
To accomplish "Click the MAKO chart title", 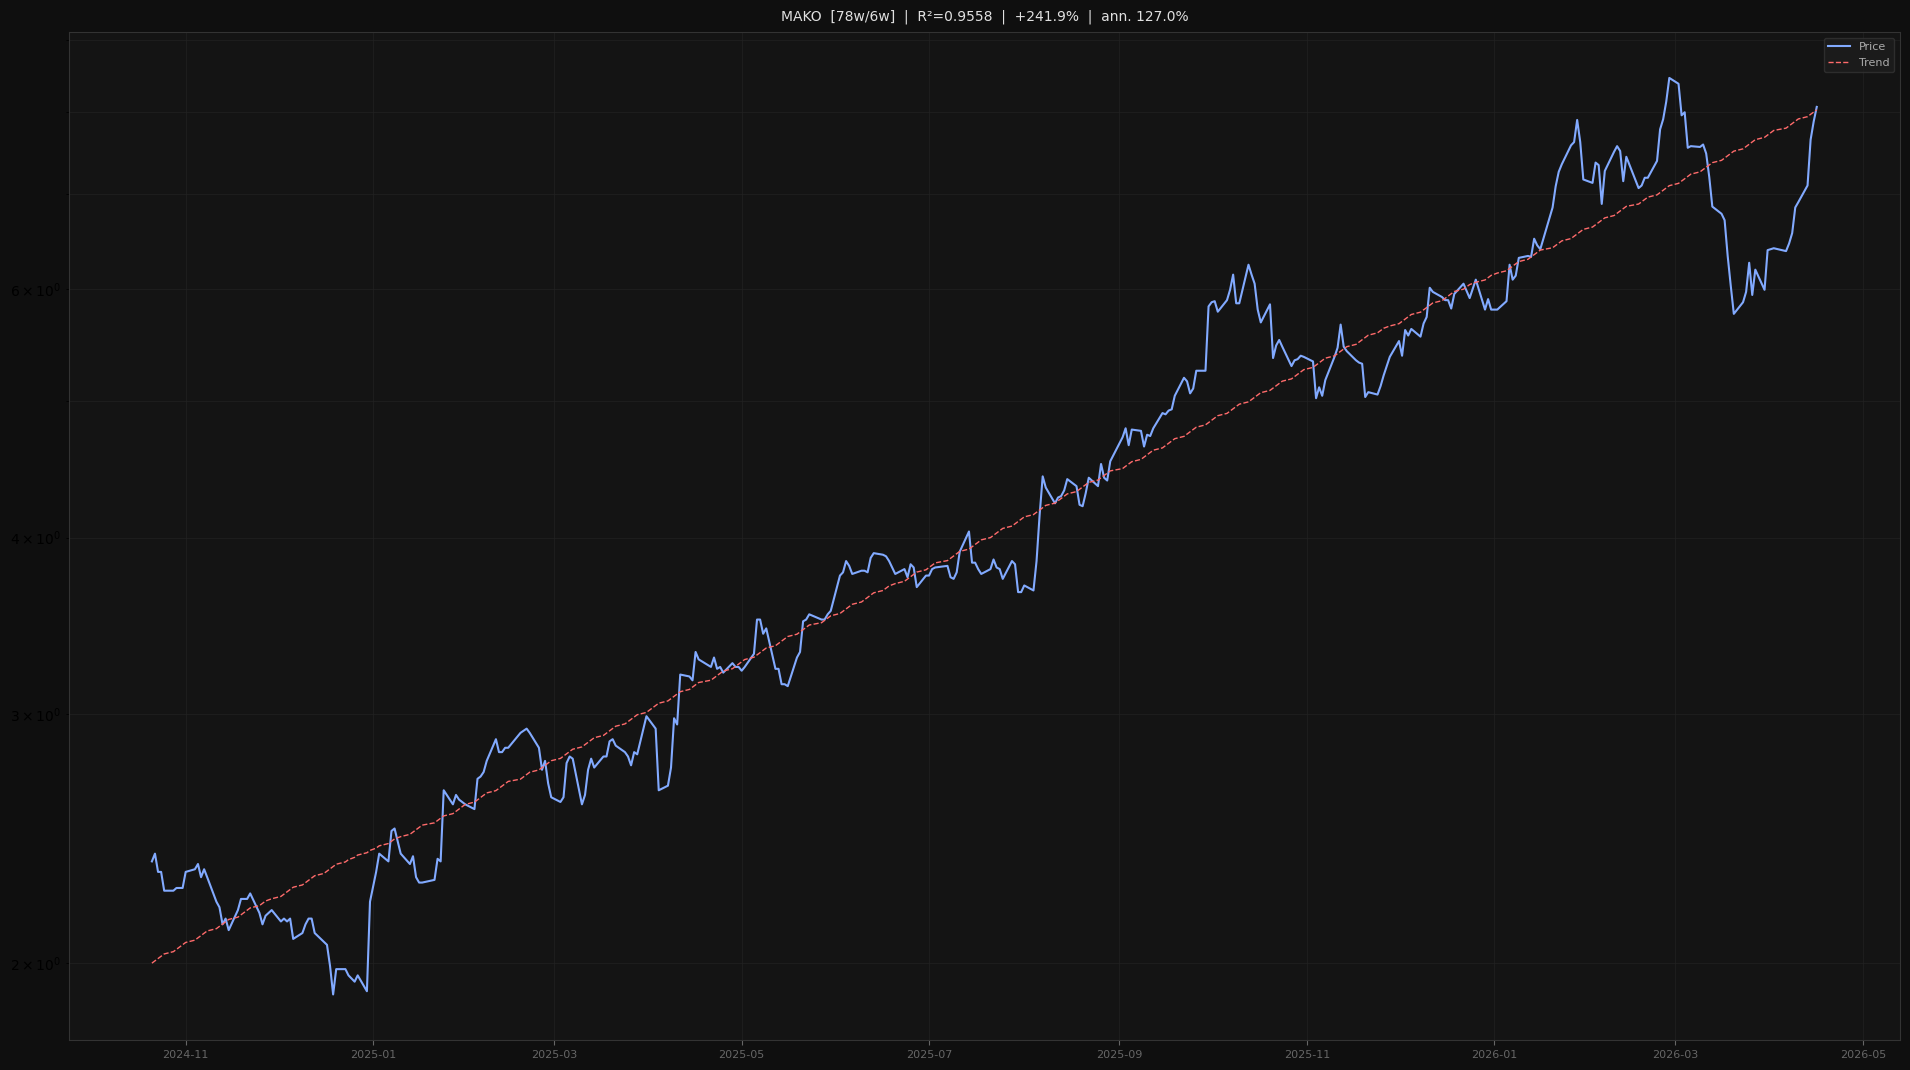I will [802, 16].
